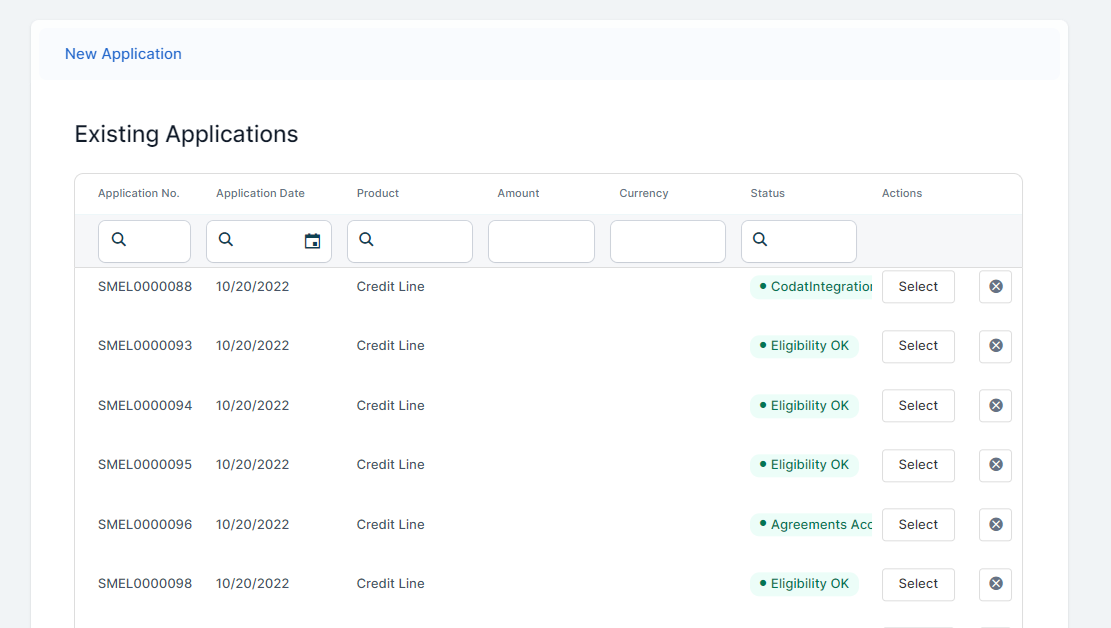This screenshot has height=628, width=1111.
Task: Click the remove icon for SMEL0000098
Action: [995, 584]
